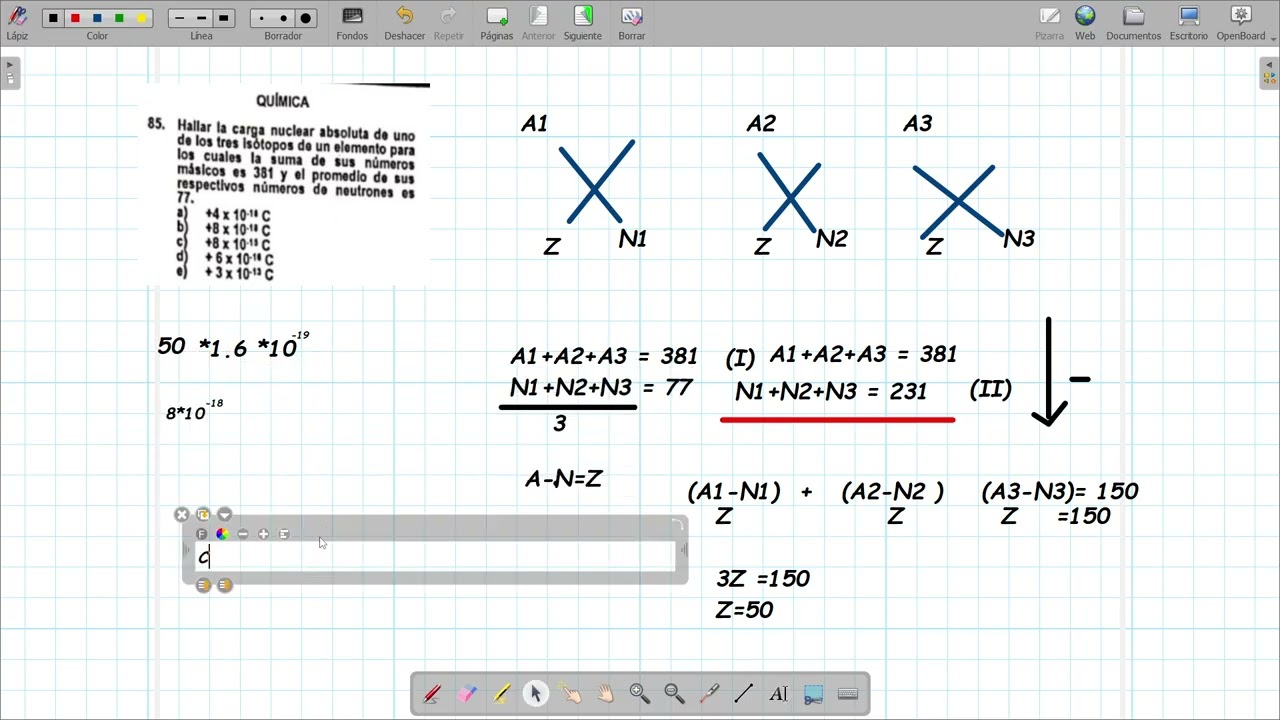Select the zoom out magnifier tool
Screen dimensions: 1280x720
[675, 693]
